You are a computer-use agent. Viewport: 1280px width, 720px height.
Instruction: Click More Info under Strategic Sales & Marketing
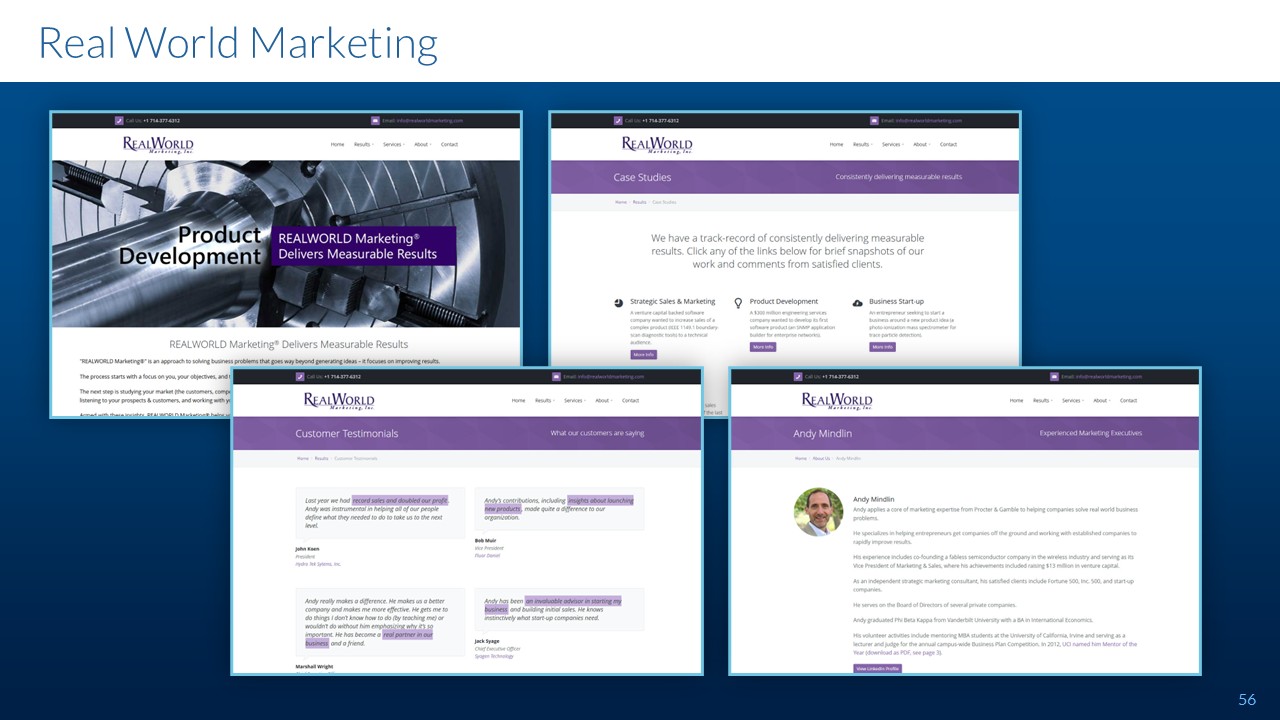coord(643,355)
